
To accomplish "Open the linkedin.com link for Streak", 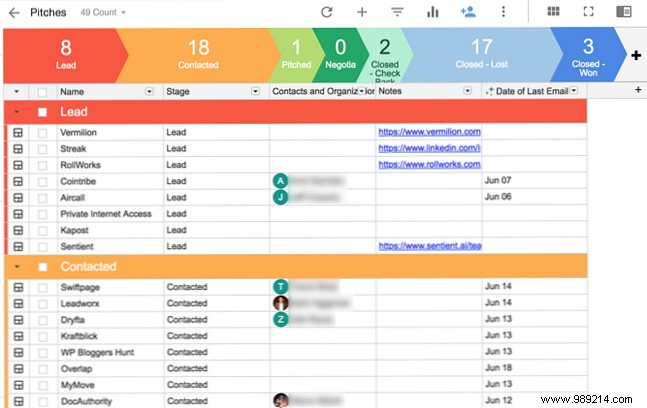I will (x=430, y=148).
